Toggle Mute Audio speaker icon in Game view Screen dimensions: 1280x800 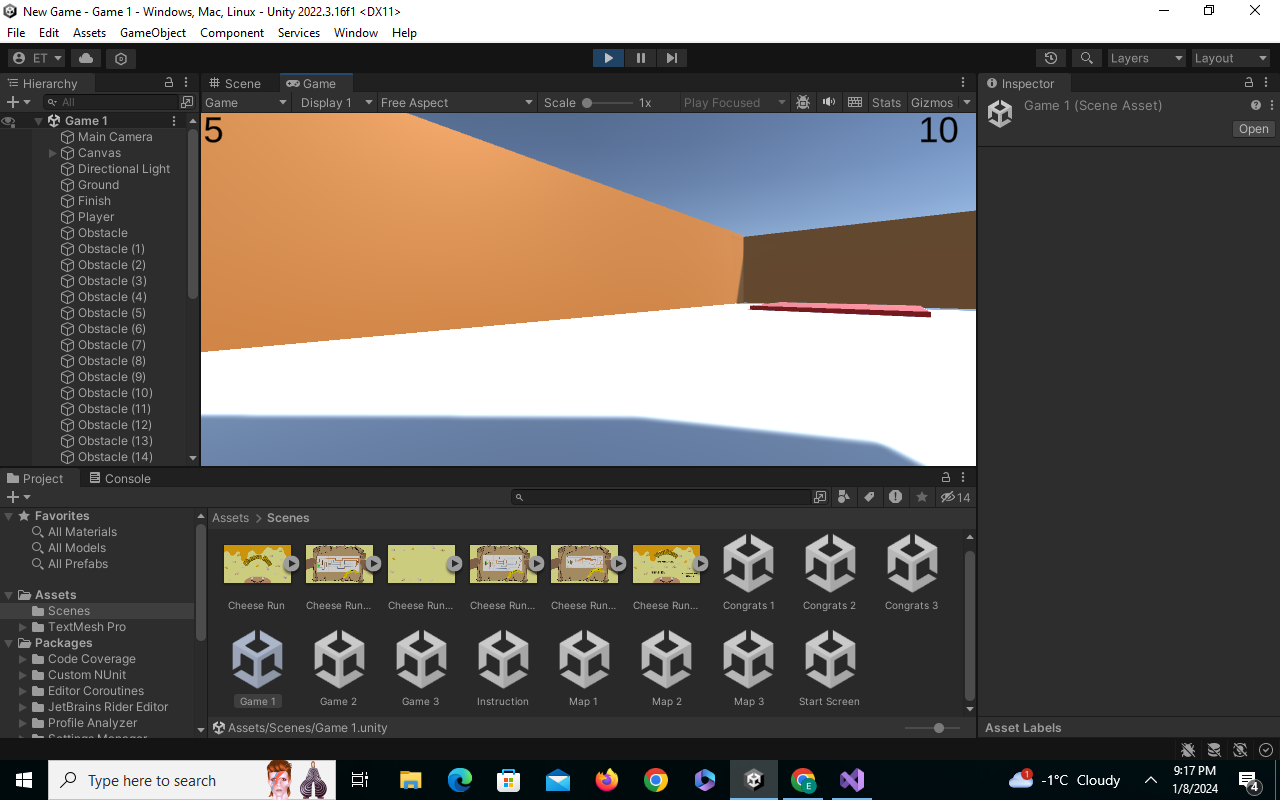pos(829,102)
